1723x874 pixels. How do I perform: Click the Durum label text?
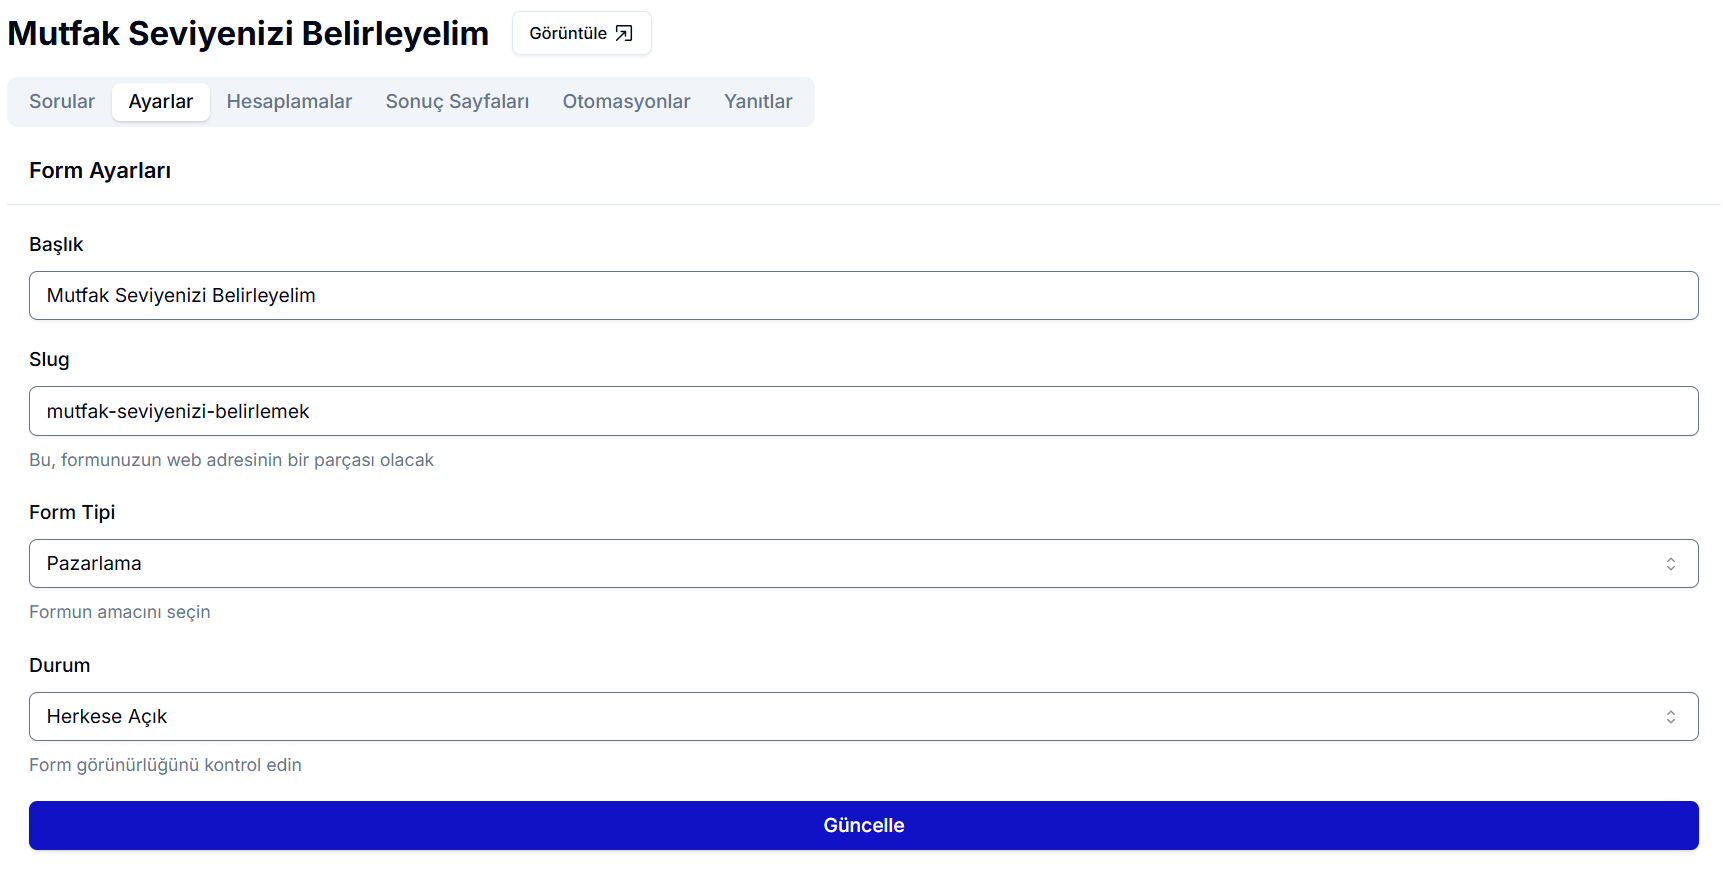pyautogui.click(x=60, y=666)
